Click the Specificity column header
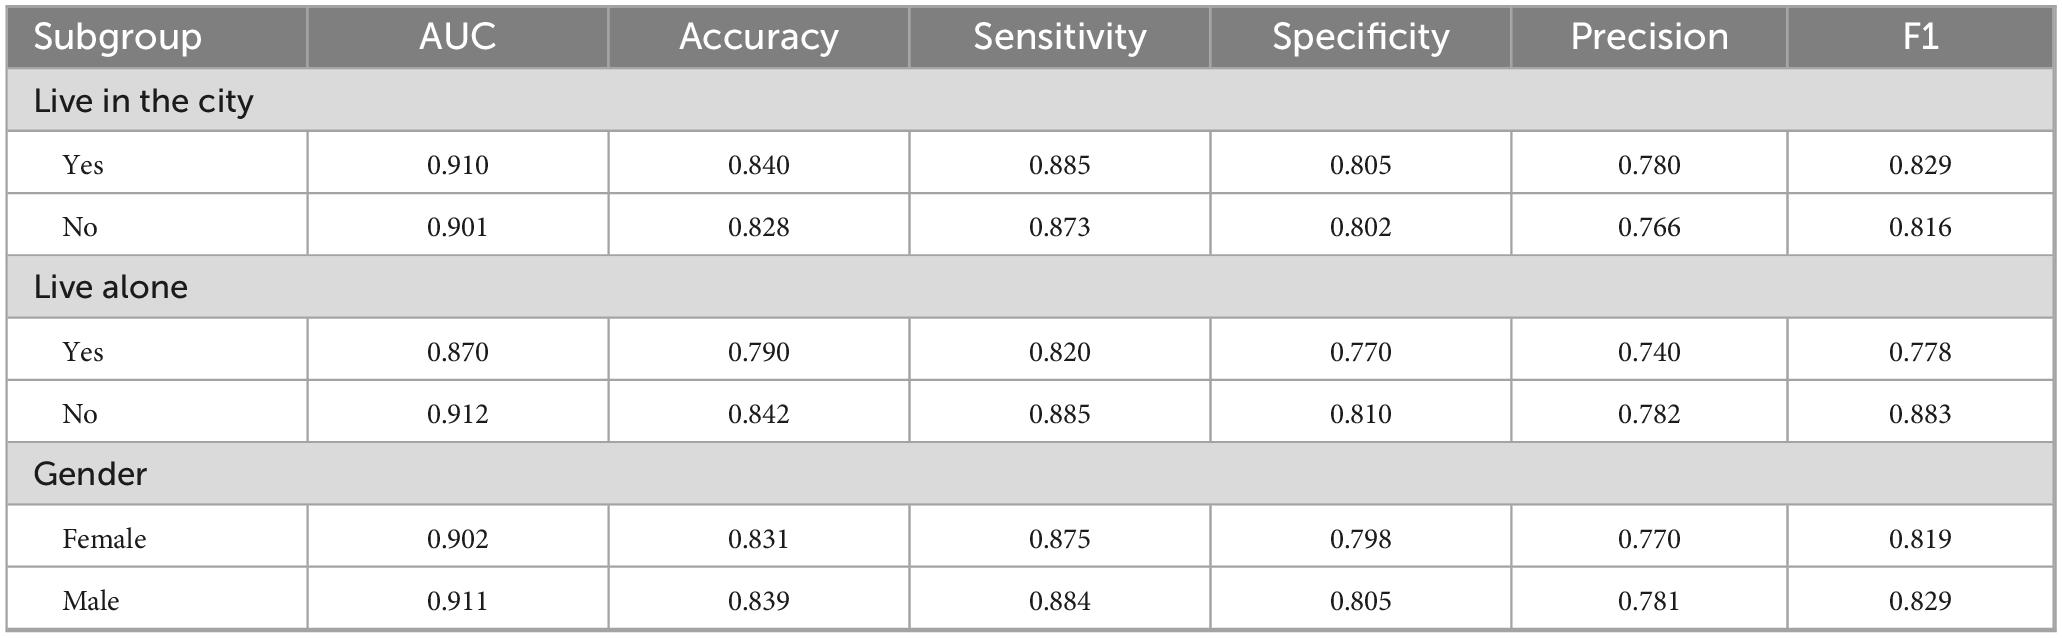 pyautogui.click(x=1360, y=37)
